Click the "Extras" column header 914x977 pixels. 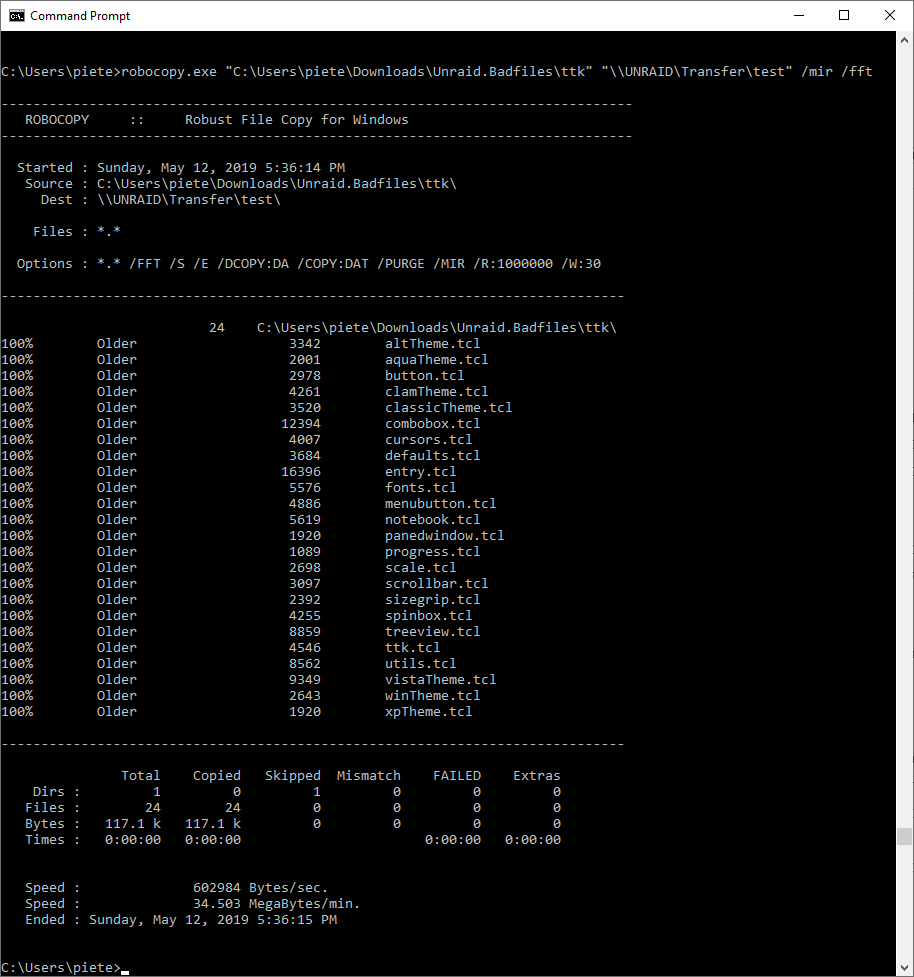536,775
